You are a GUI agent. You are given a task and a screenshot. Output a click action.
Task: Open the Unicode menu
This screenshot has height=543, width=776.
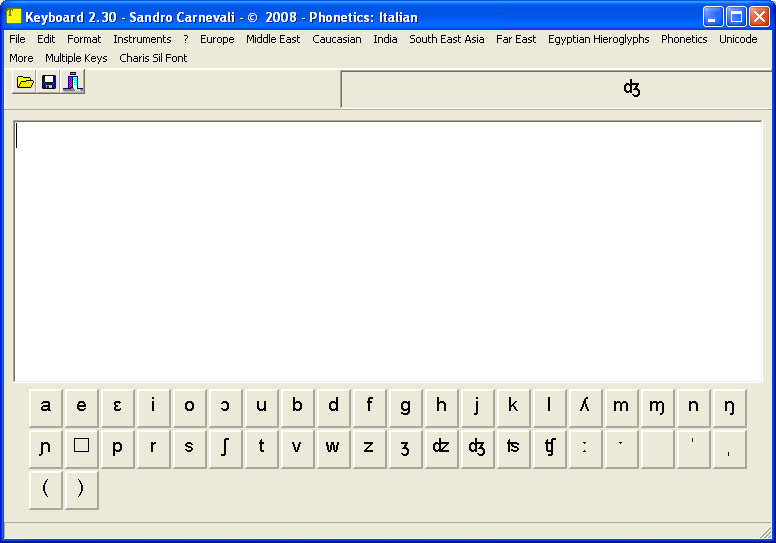tap(738, 39)
